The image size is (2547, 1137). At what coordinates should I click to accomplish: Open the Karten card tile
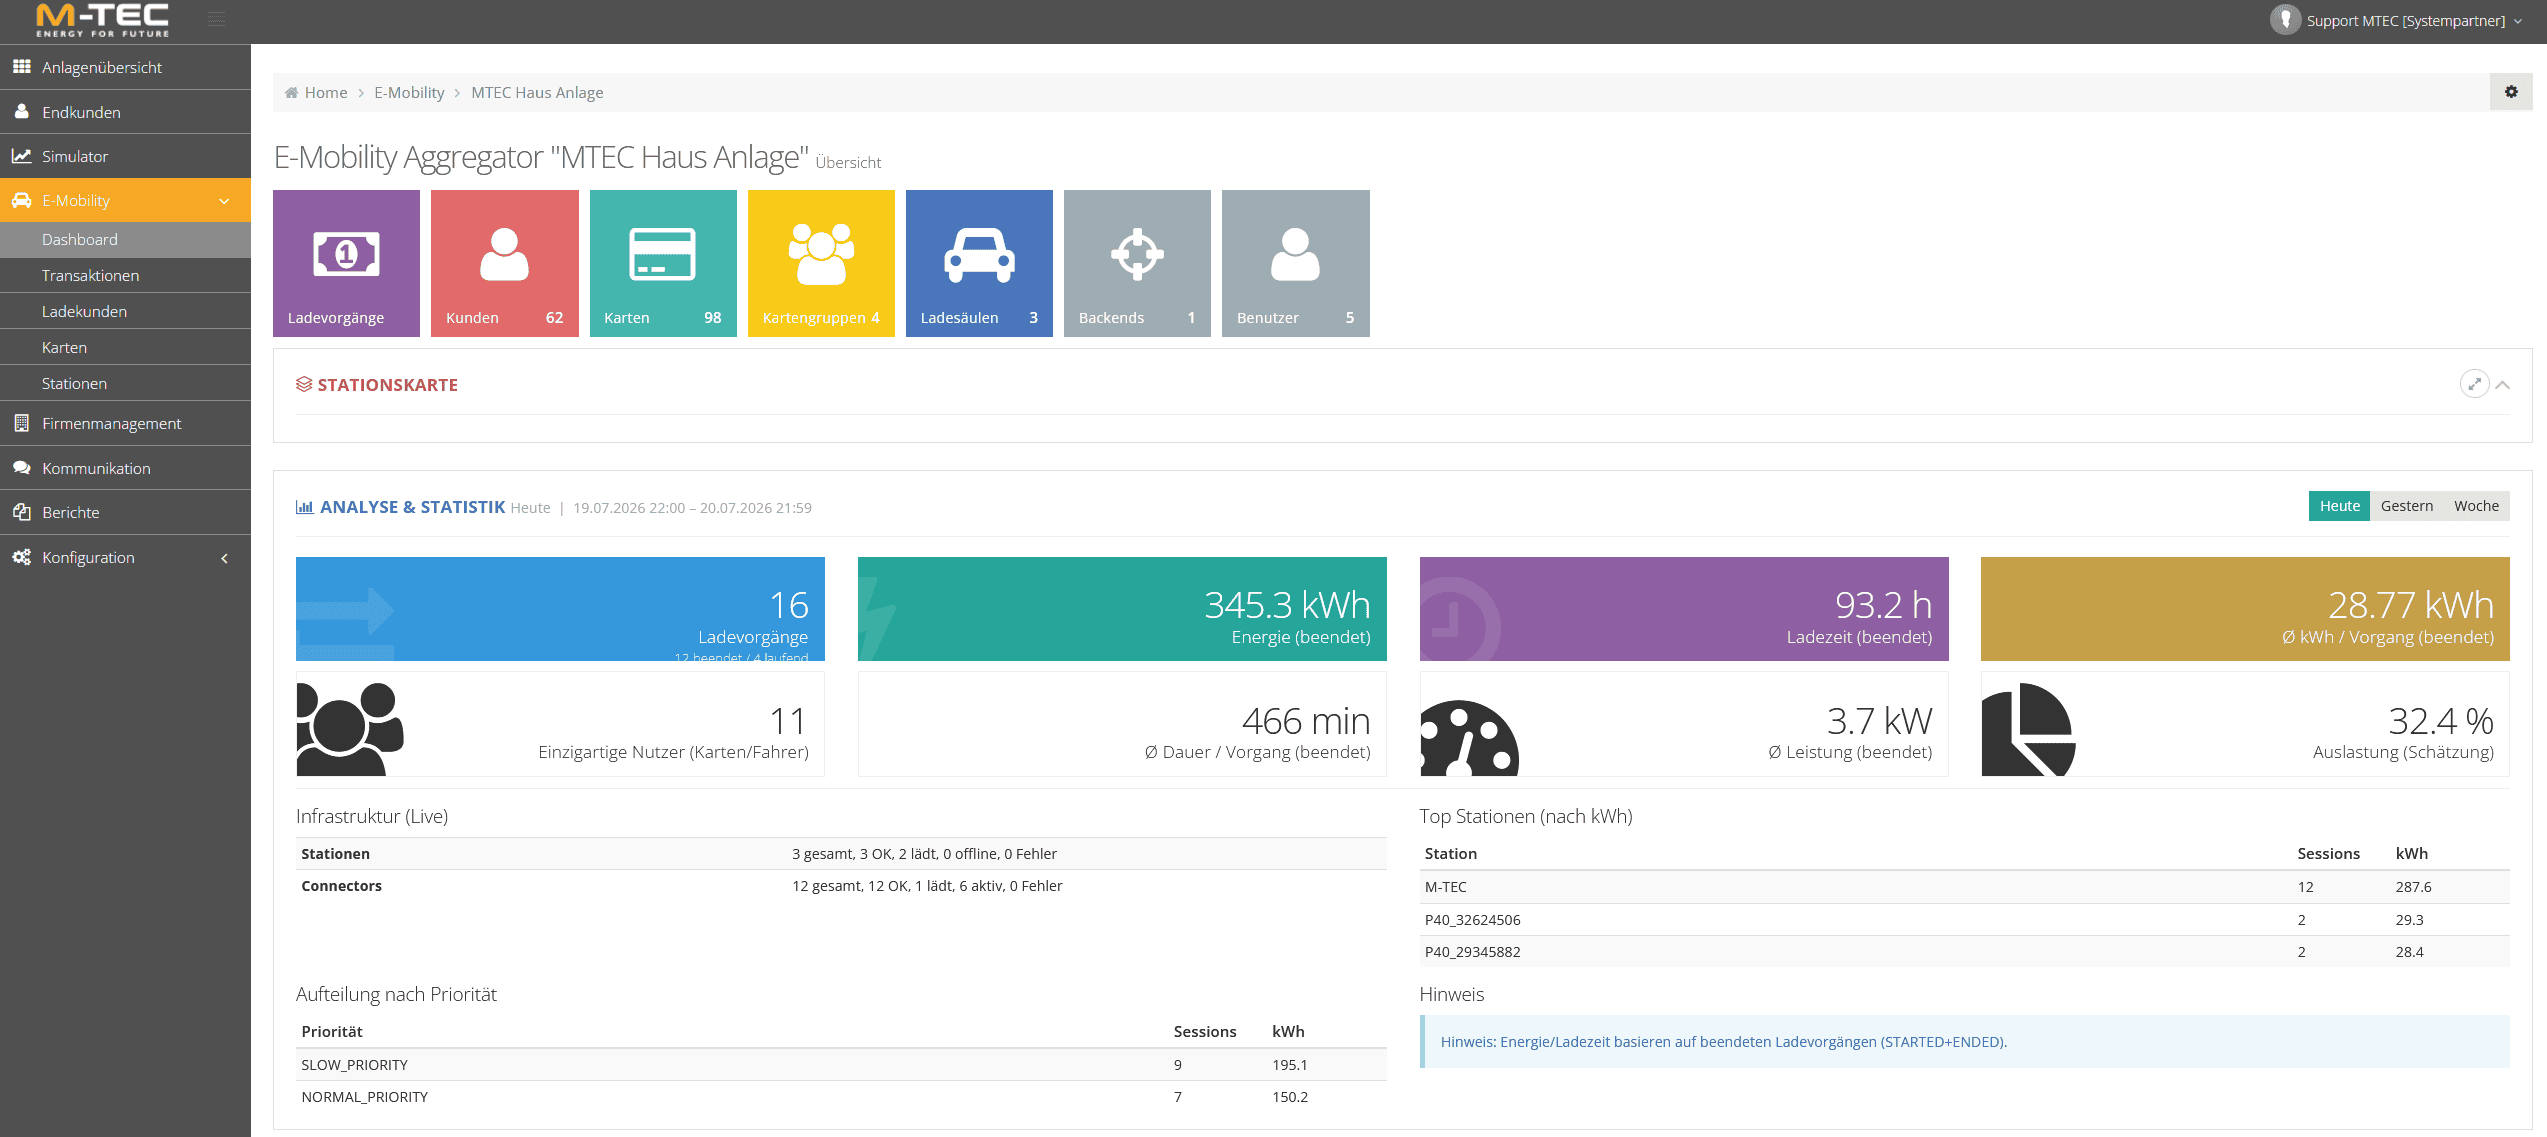(x=663, y=263)
